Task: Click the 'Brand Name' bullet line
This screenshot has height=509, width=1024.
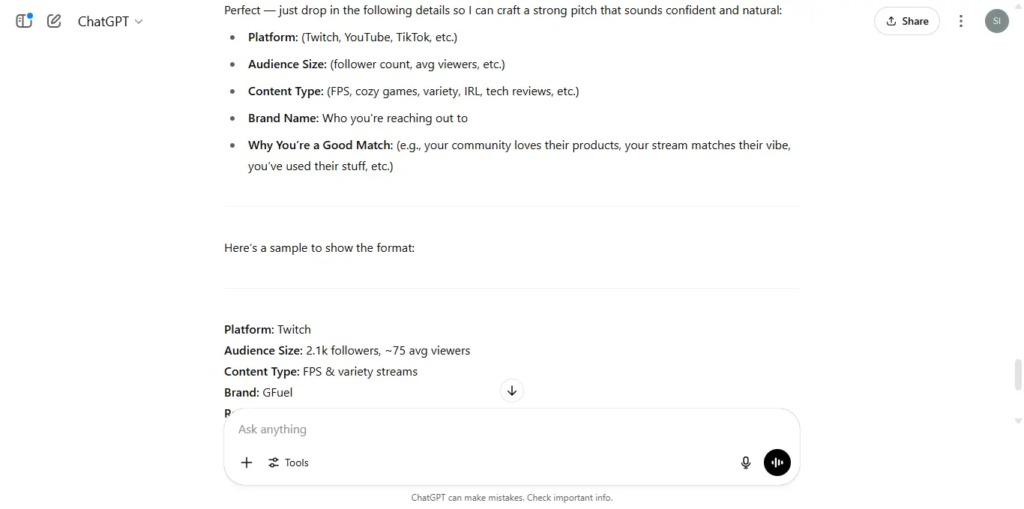Action: point(358,118)
